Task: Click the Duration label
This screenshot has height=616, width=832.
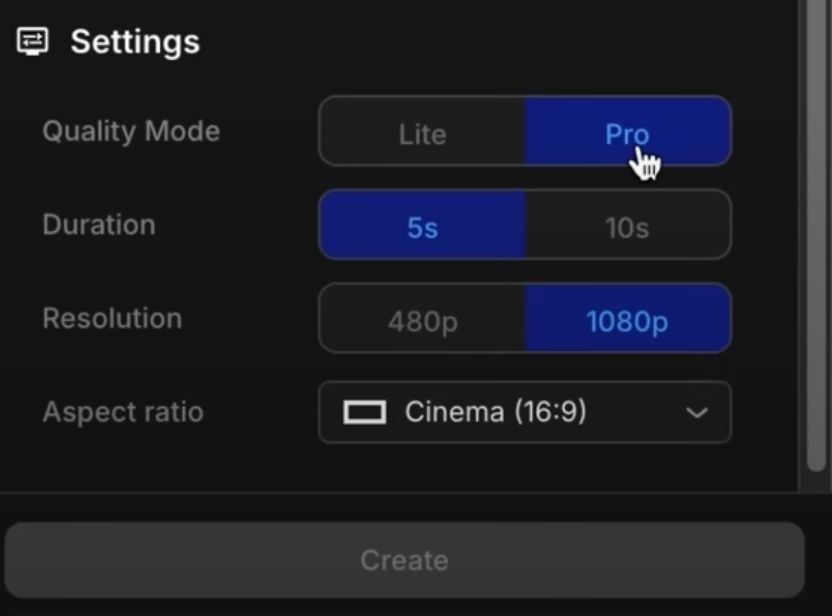Action: pyautogui.click(x=99, y=224)
